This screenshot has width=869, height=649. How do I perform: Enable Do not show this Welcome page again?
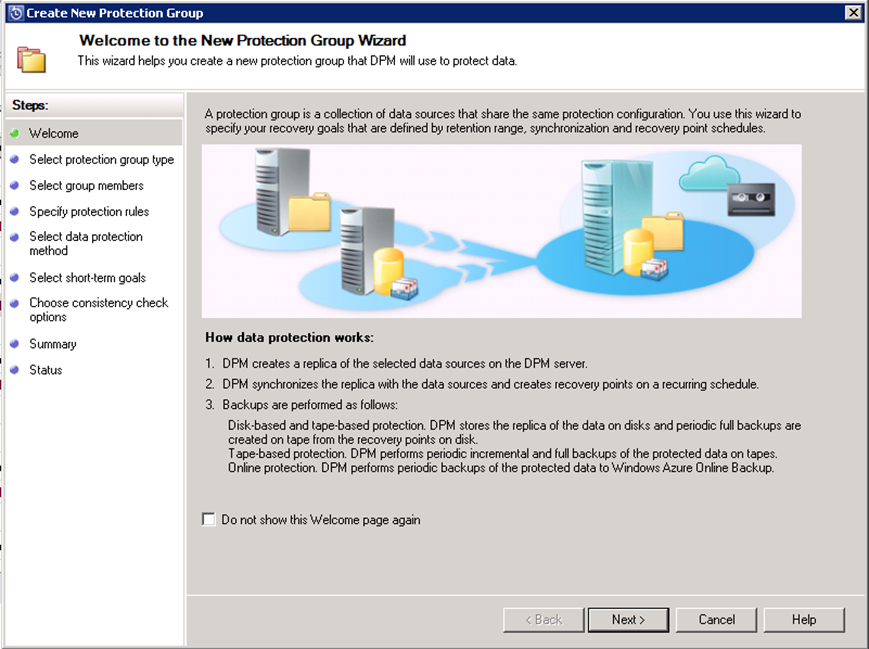209,519
